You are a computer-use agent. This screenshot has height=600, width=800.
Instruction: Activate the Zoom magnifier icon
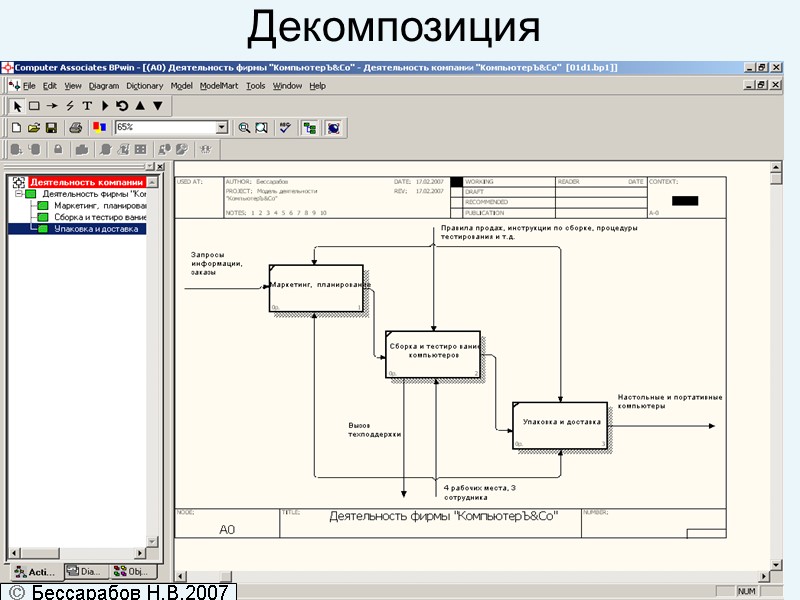pyautogui.click(x=244, y=127)
